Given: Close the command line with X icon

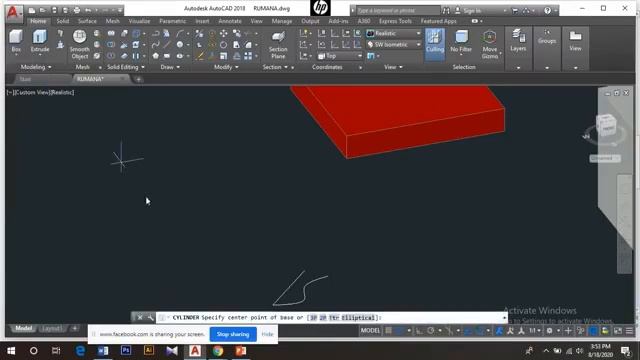Looking at the screenshot, I should (140, 317).
